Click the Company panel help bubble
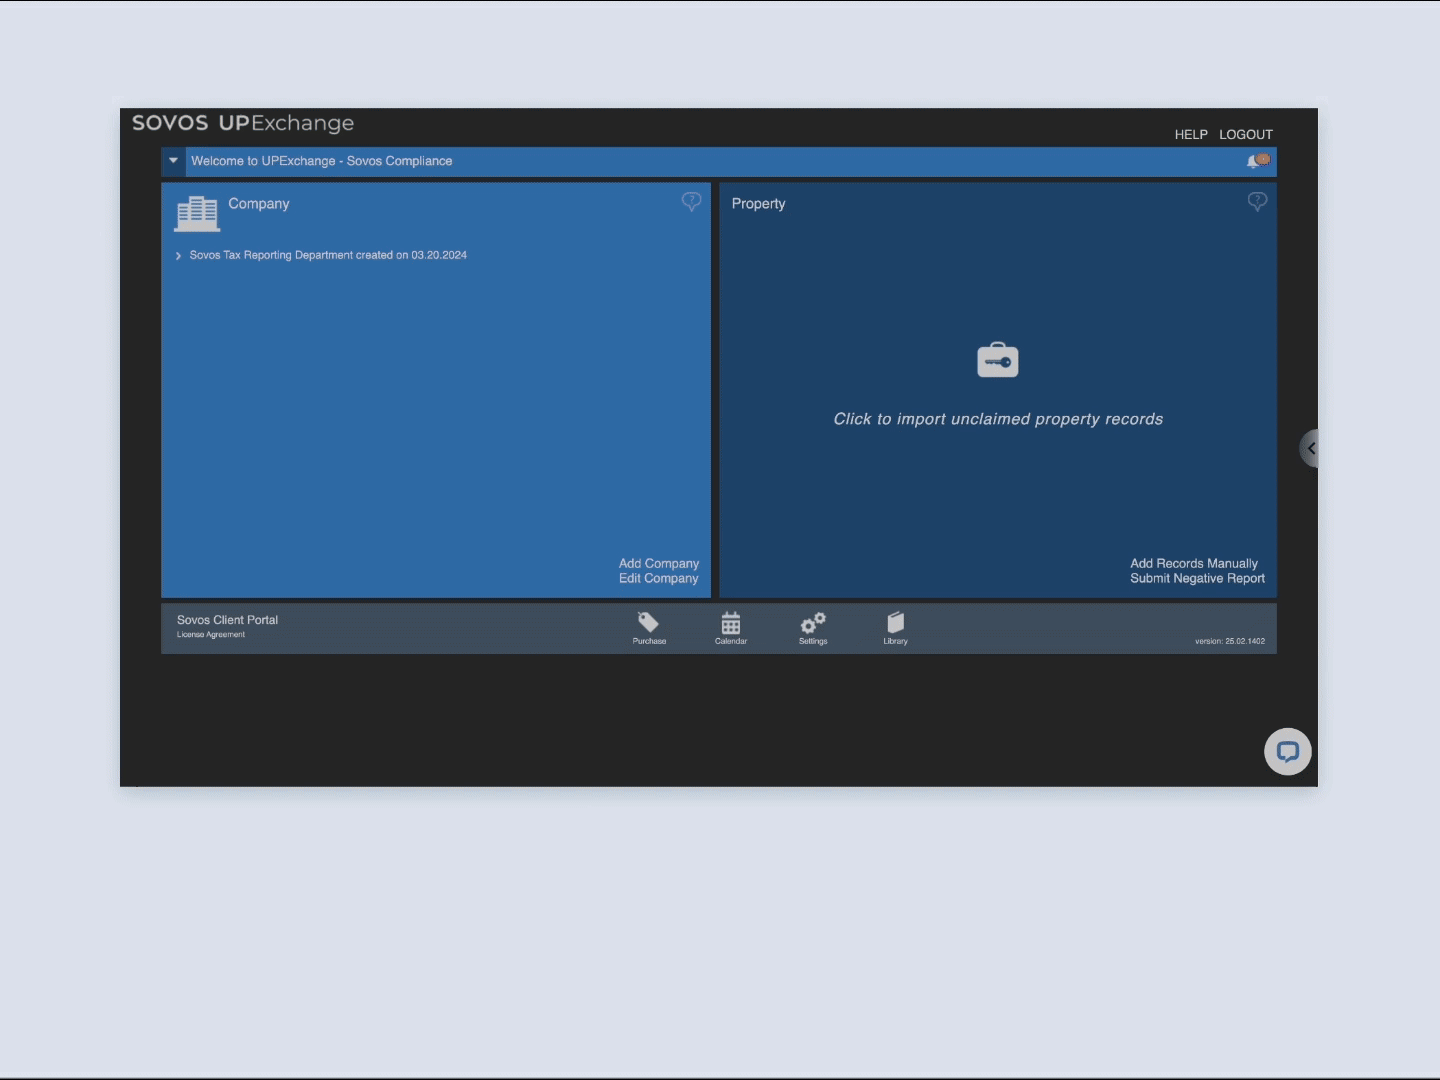The height and width of the screenshot is (1080, 1440). [691, 202]
